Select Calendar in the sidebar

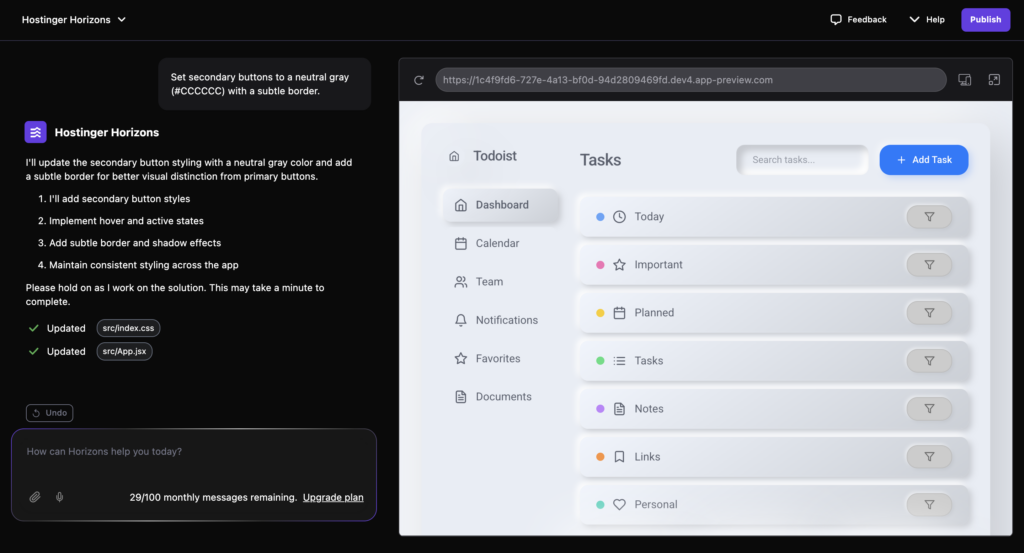coord(497,243)
